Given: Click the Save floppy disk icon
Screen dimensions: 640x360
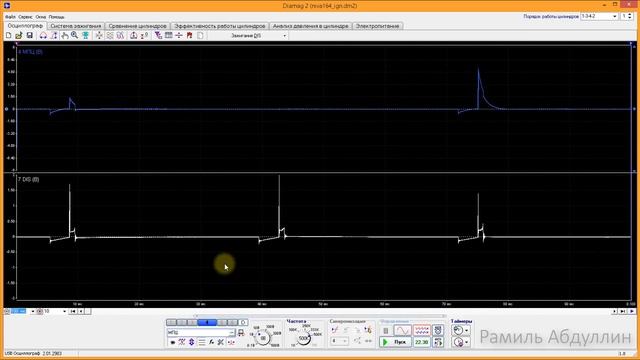Looking at the screenshot, I should (29, 36).
